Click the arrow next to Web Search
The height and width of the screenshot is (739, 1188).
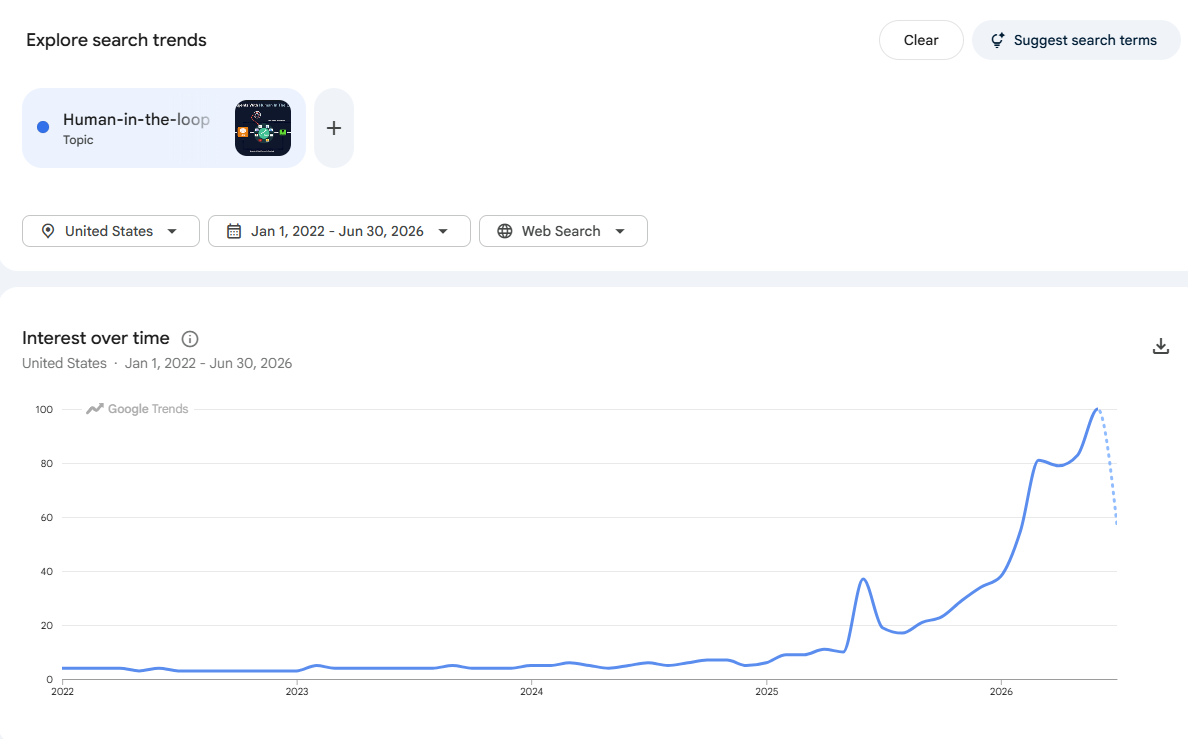[x=620, y=231]
